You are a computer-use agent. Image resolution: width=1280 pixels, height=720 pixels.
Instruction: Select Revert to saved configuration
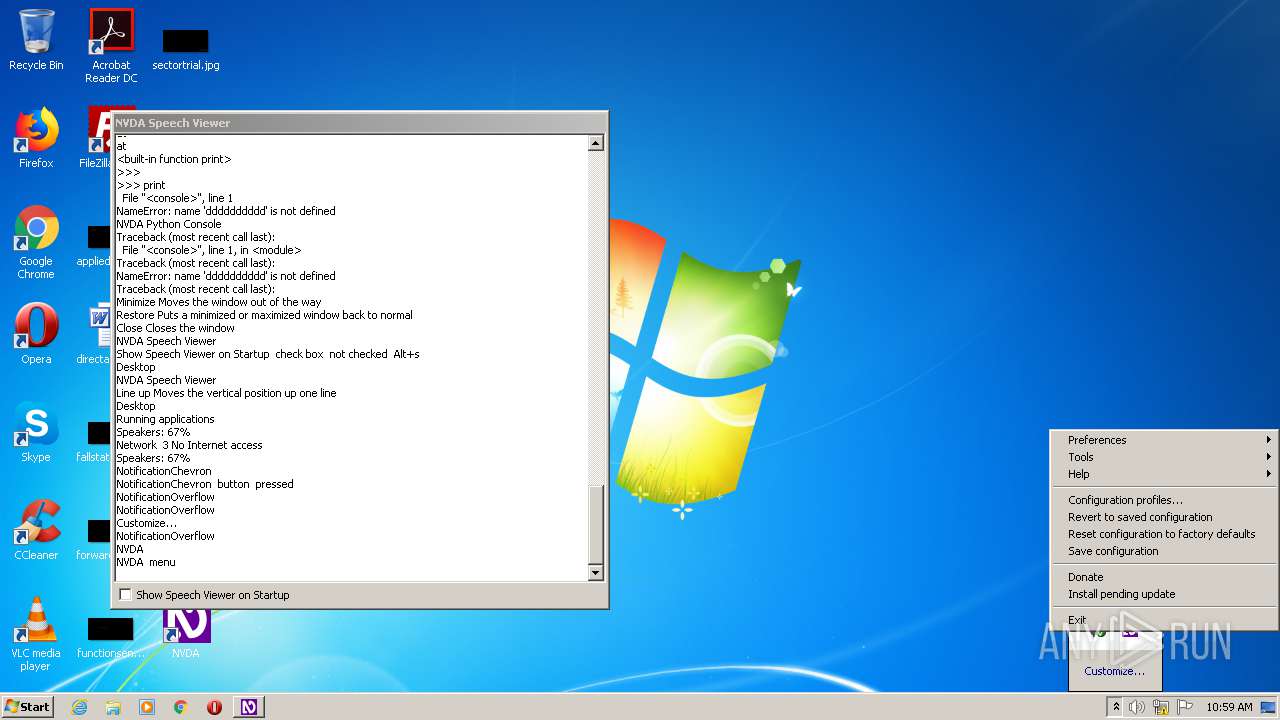[1164, 517]
